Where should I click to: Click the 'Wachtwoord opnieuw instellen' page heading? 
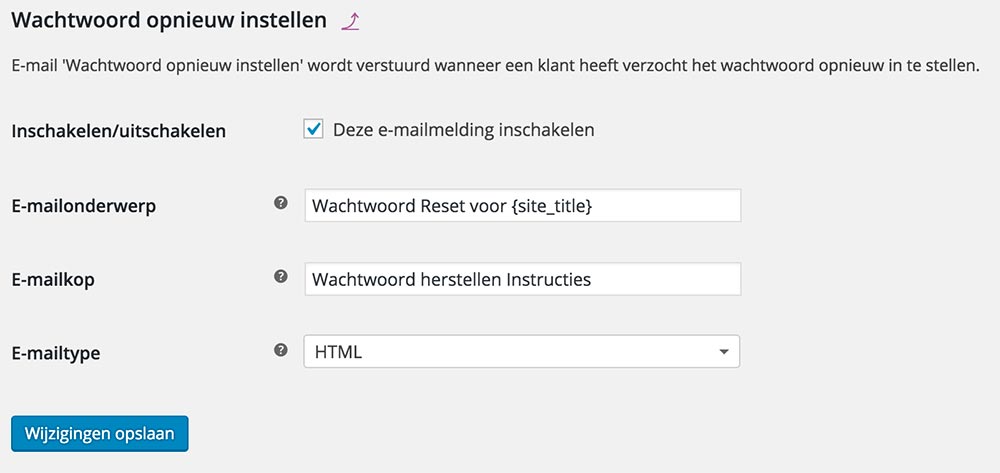coord(168,20)
